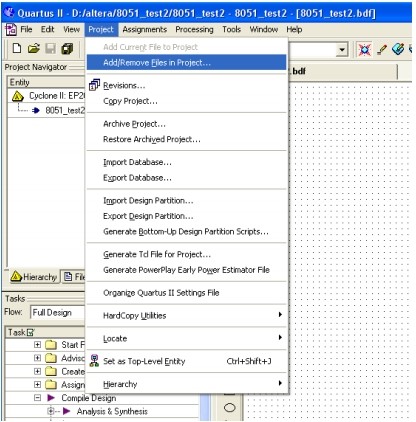Click the folder icon of the Advisc task row
Viewport: 416px width, 422px height.
click(51, 358)
